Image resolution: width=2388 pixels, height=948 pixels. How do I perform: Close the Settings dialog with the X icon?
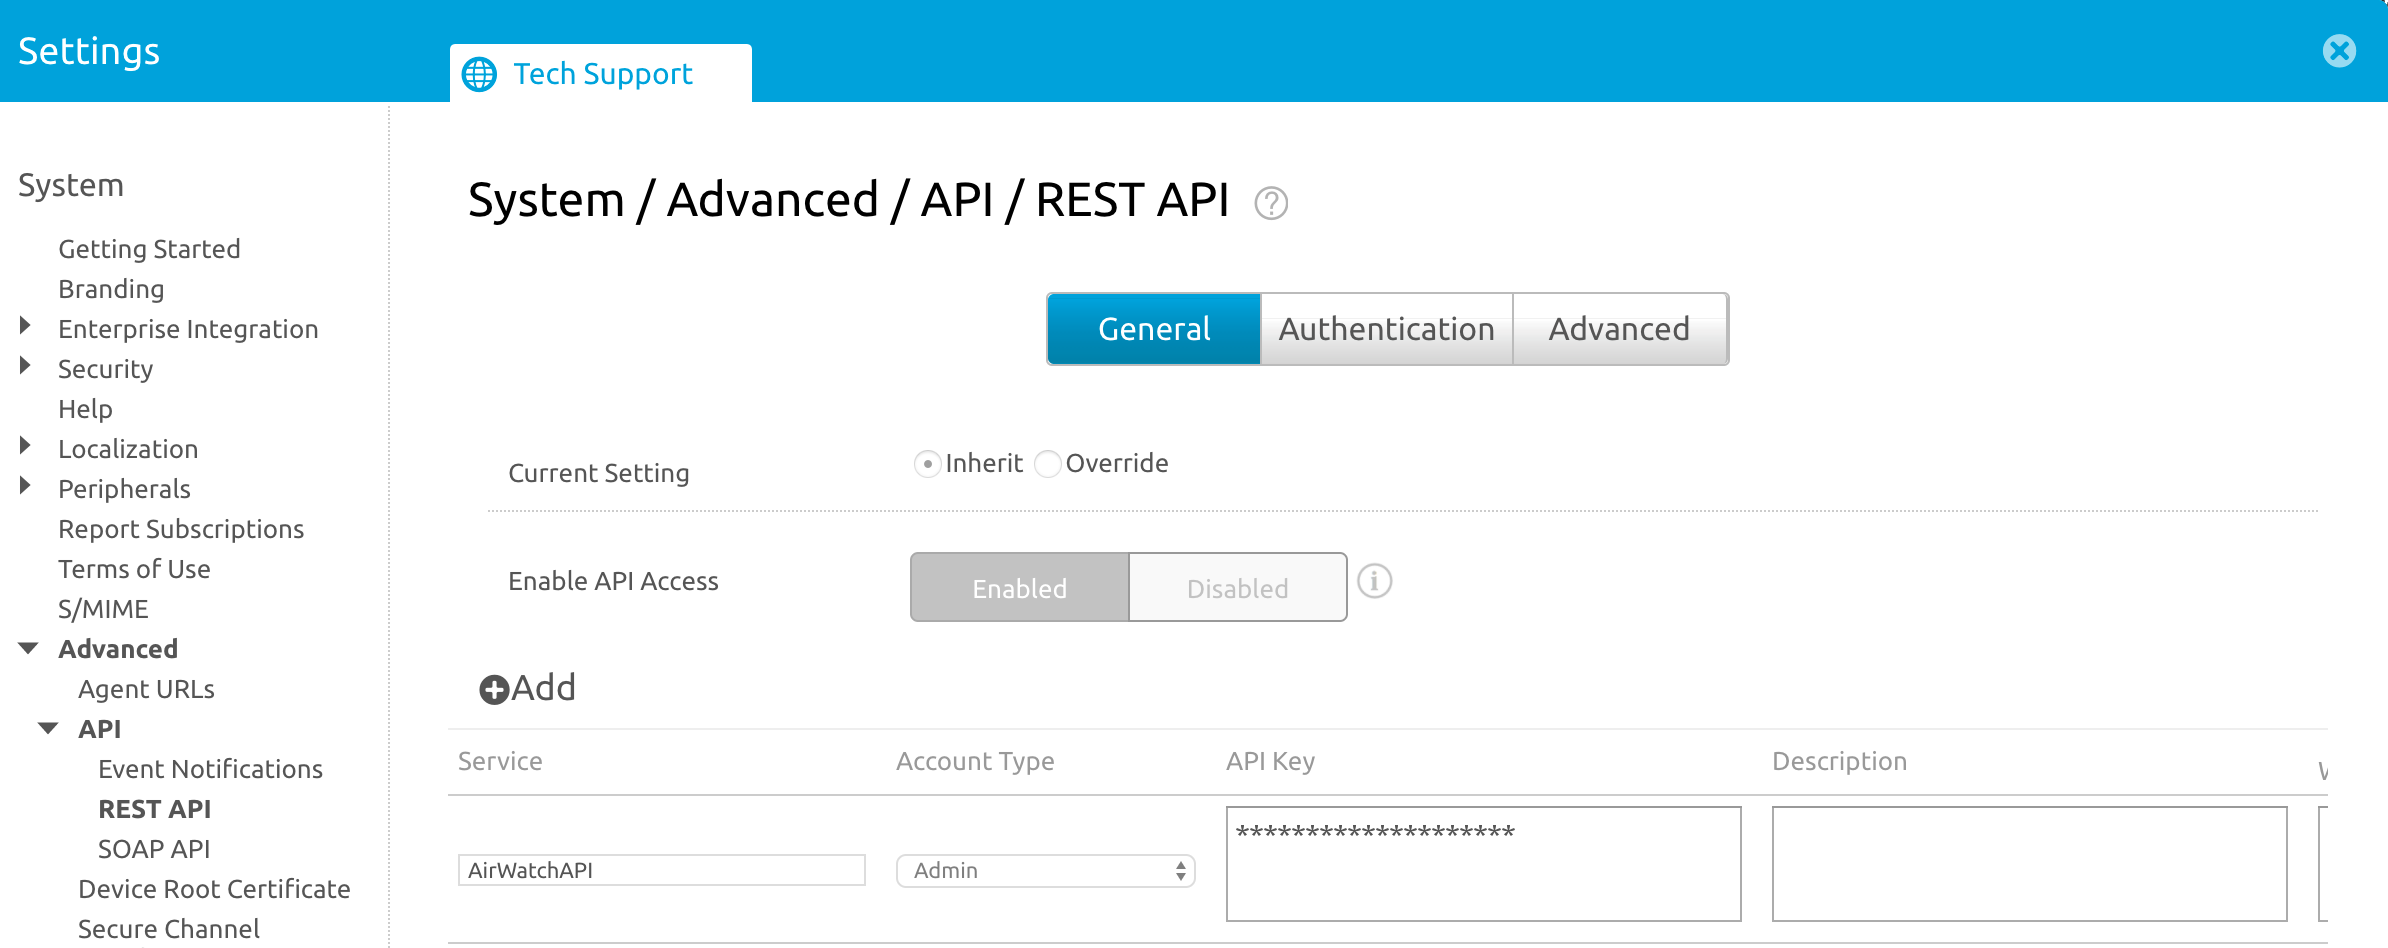tap(2339, 51)
